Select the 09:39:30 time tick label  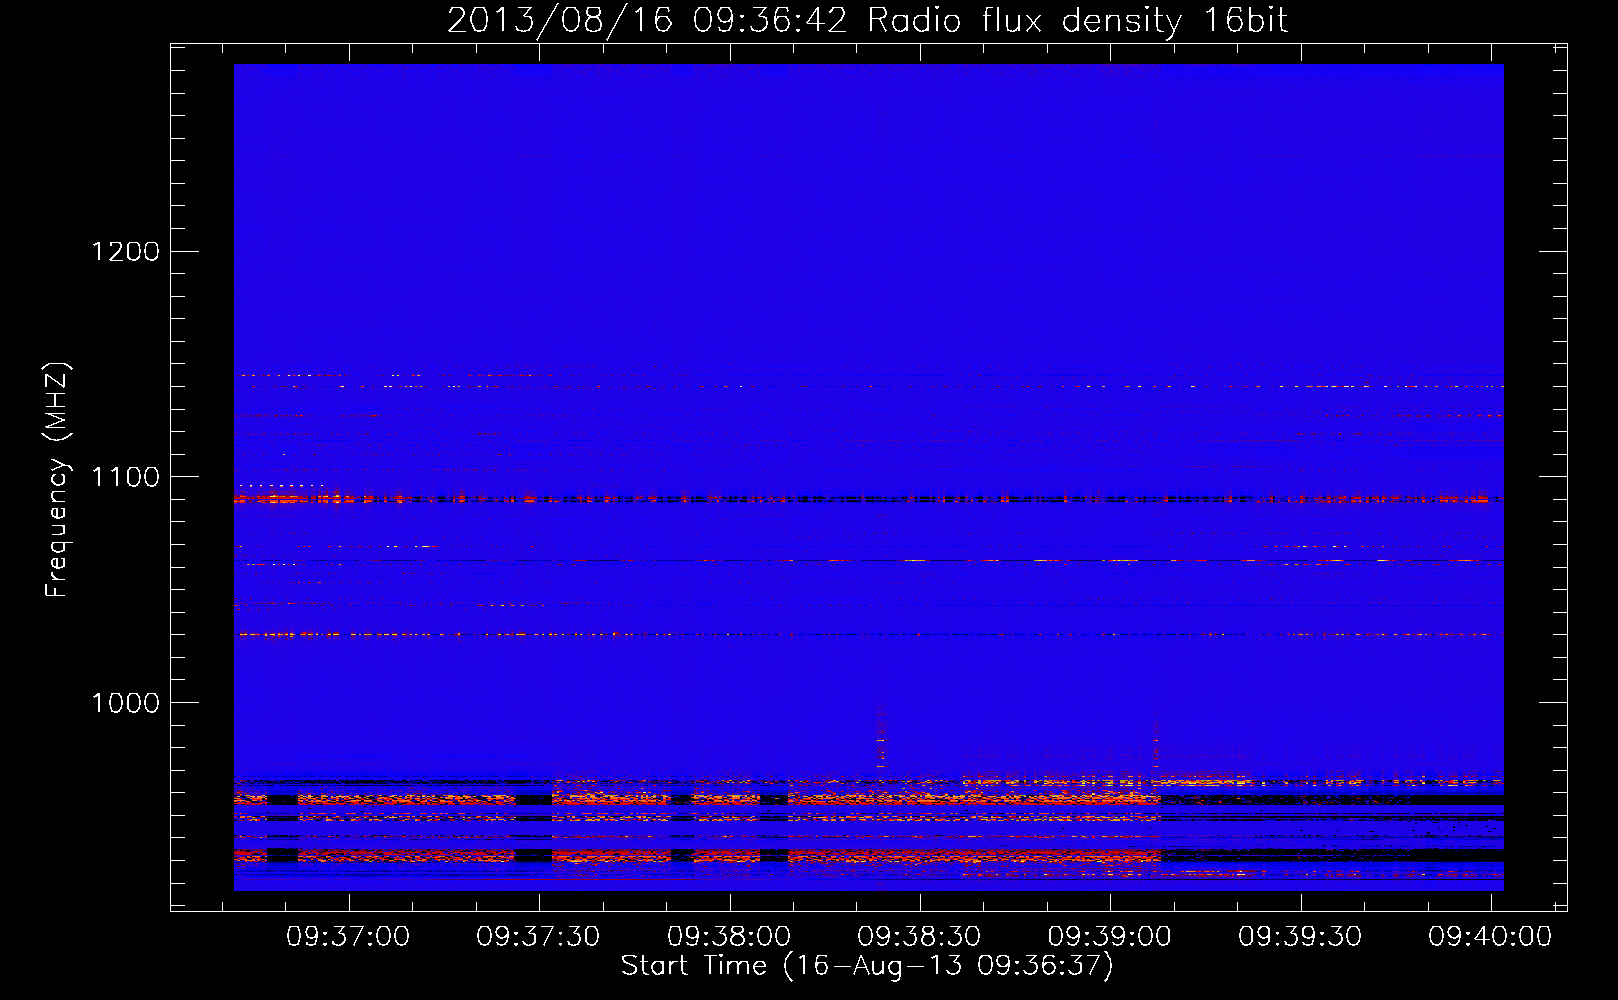pyautogui.click(x=1300, y=937)
